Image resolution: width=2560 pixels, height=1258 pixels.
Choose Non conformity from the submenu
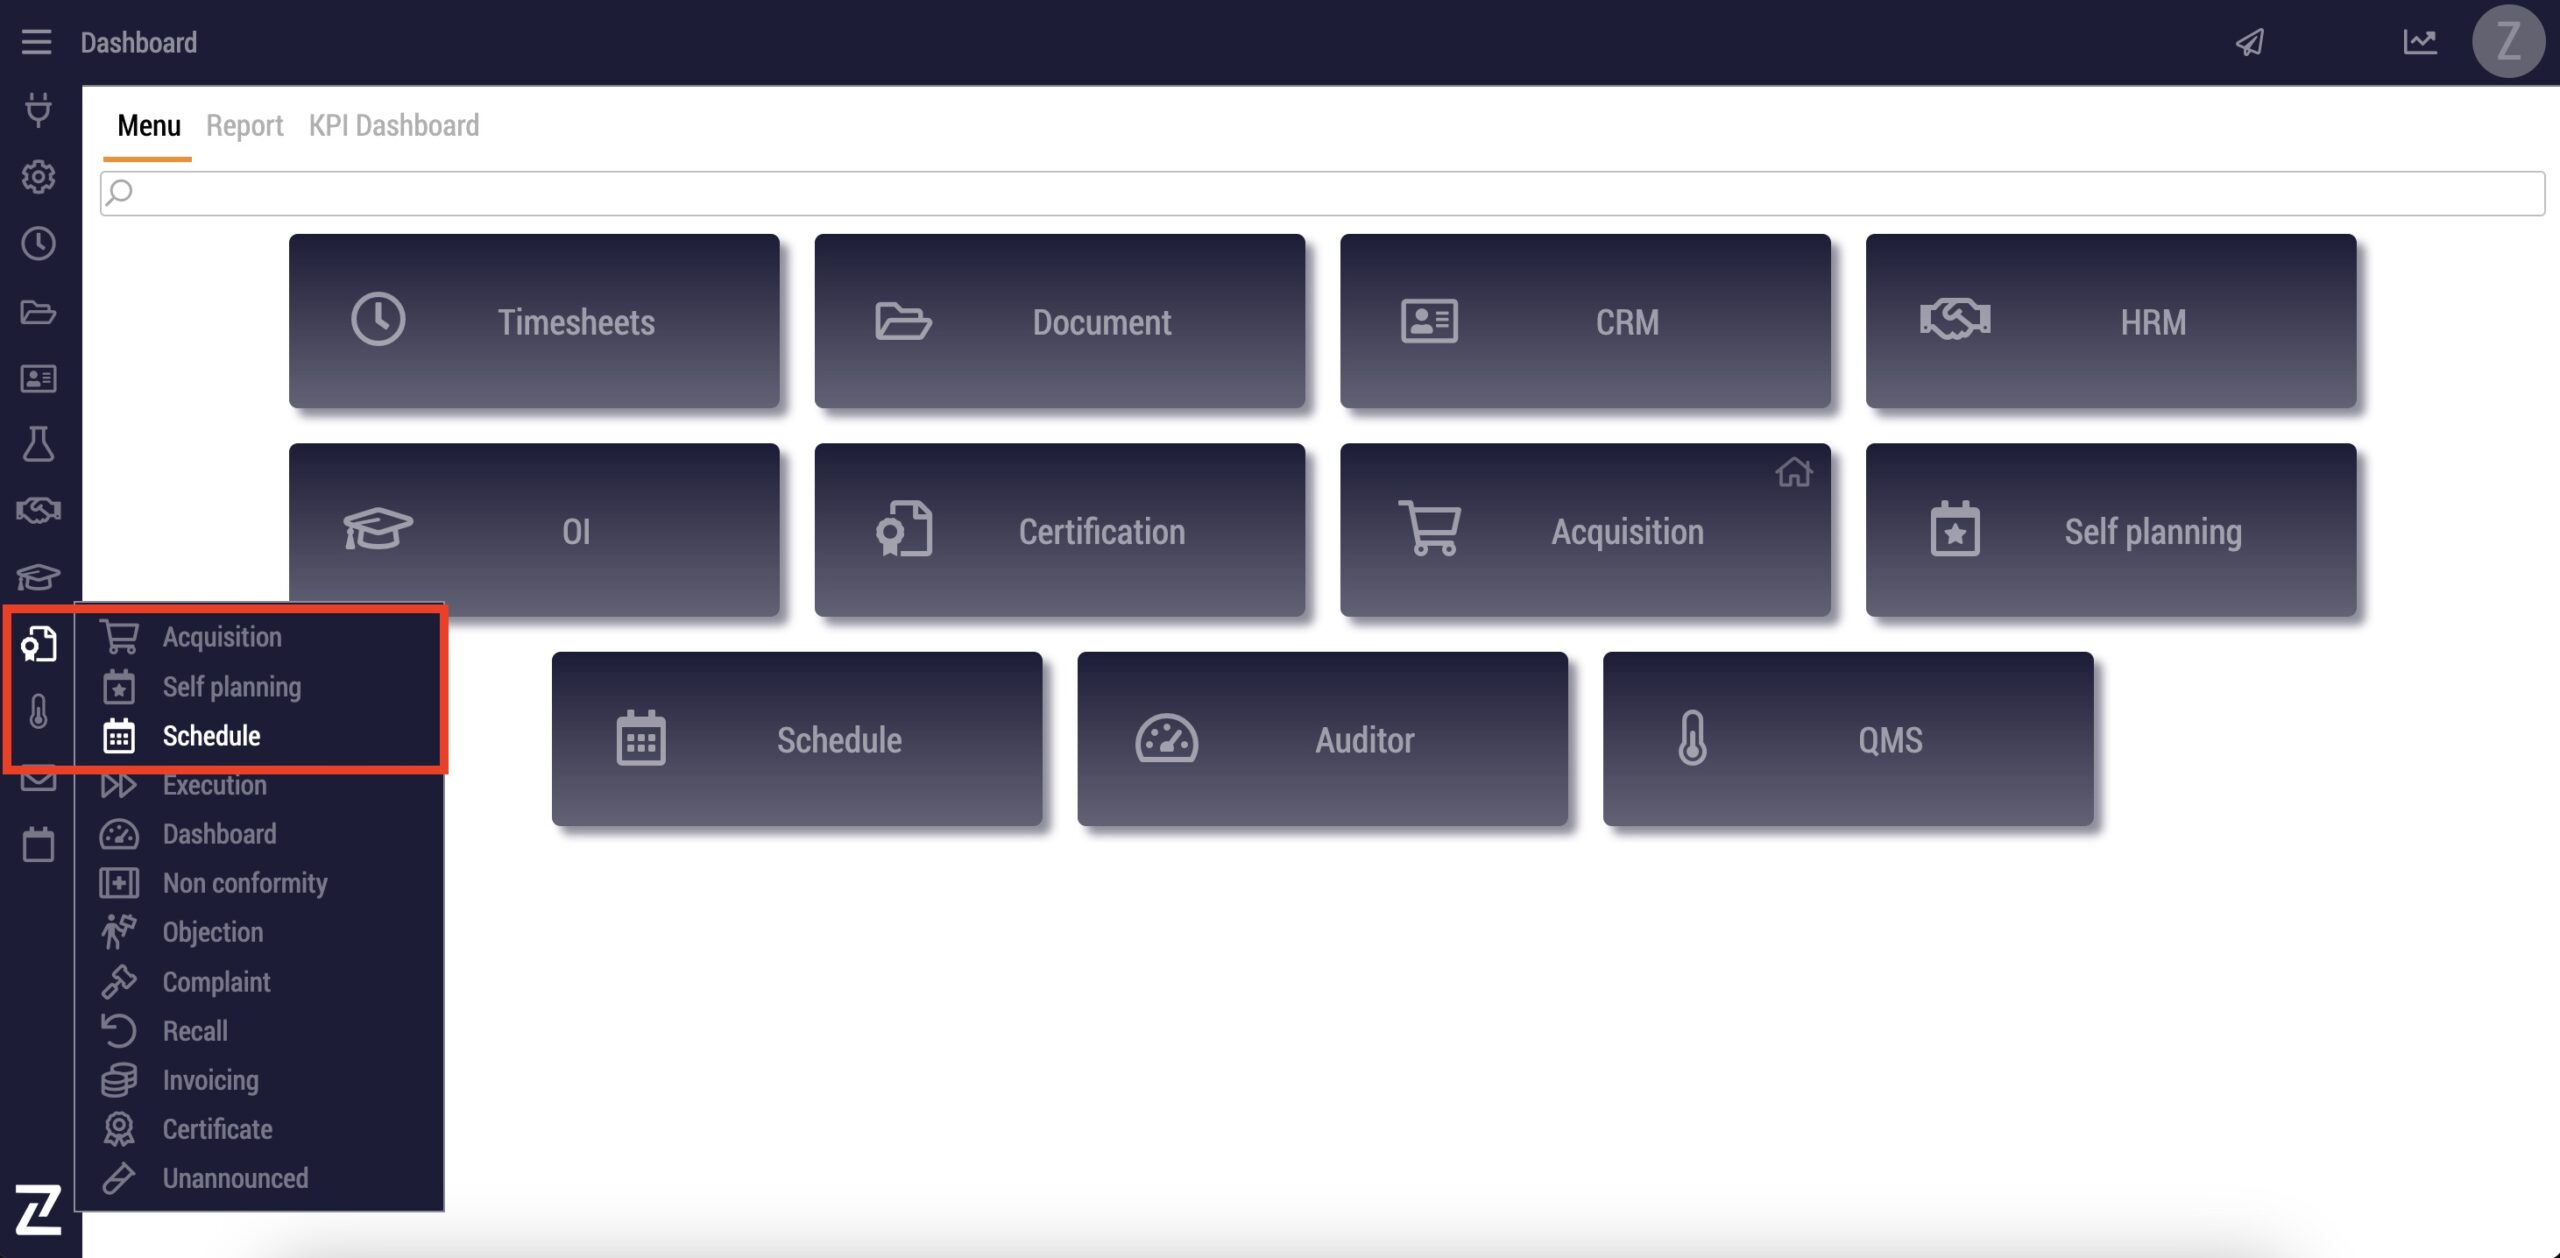click(x=244, y=883)
